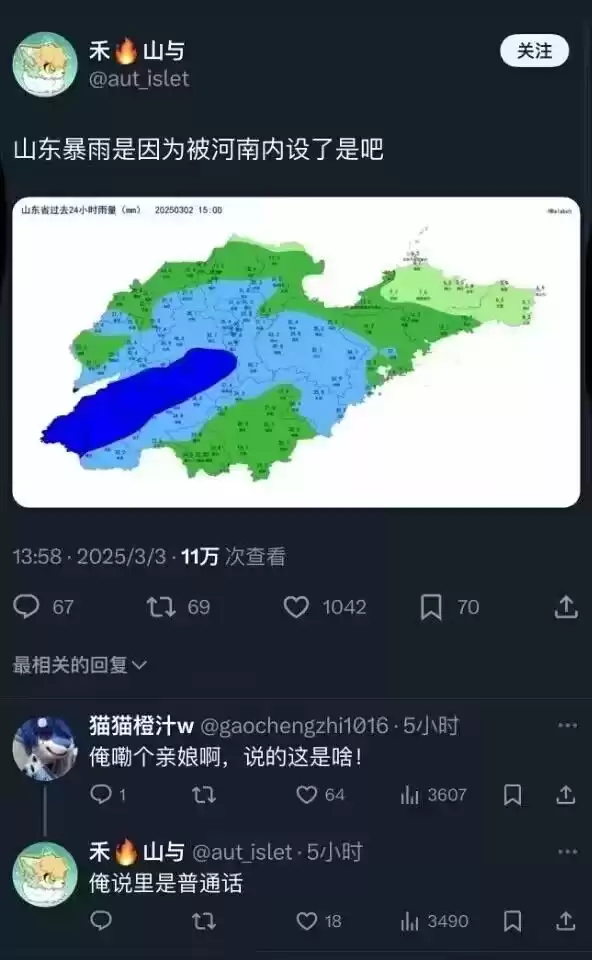Follow the account with 关注 button
592x960 pixels.
tap(534, 51)
